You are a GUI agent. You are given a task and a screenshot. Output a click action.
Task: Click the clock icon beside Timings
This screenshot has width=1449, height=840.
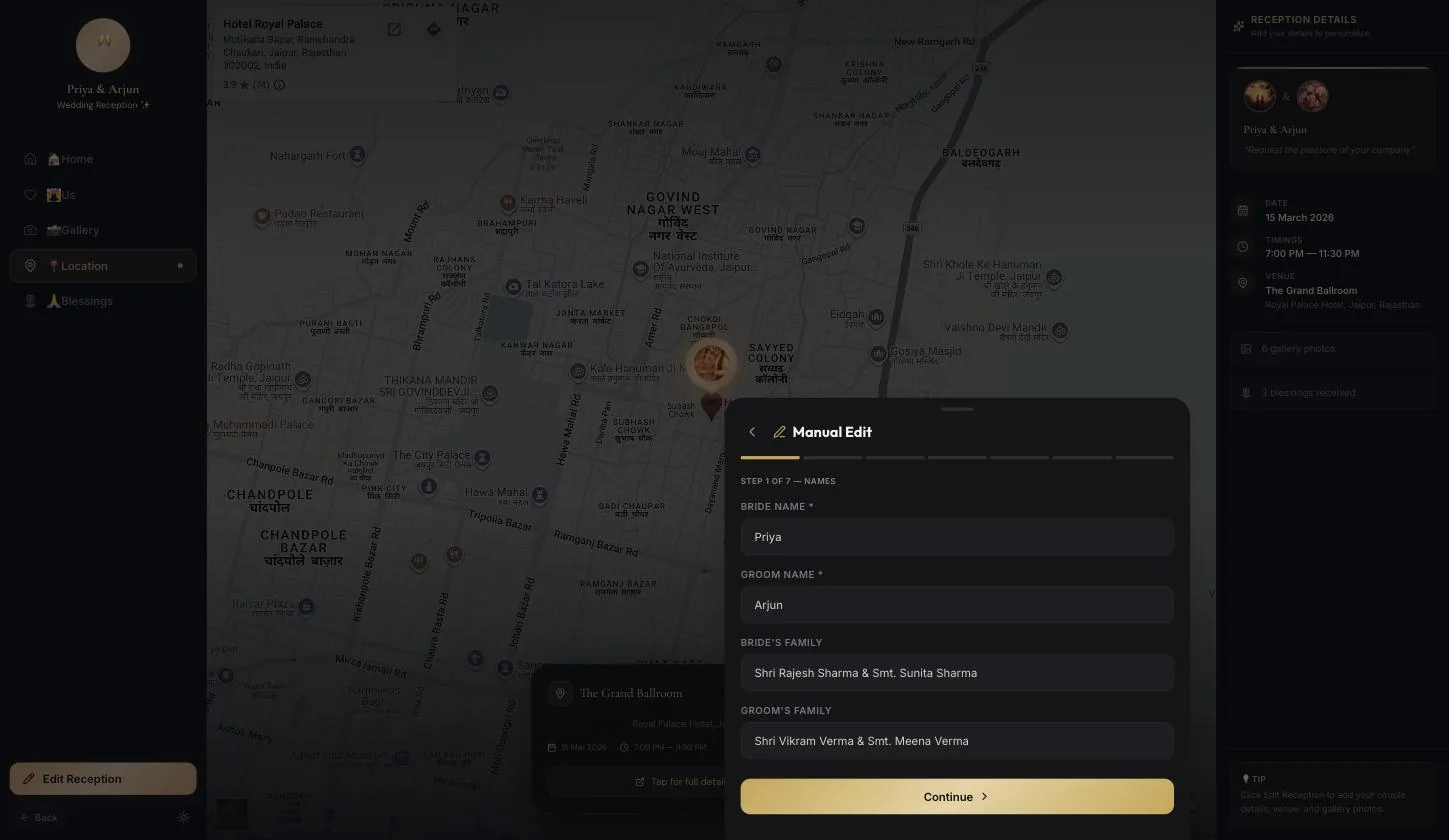(x=1242, y=246)
